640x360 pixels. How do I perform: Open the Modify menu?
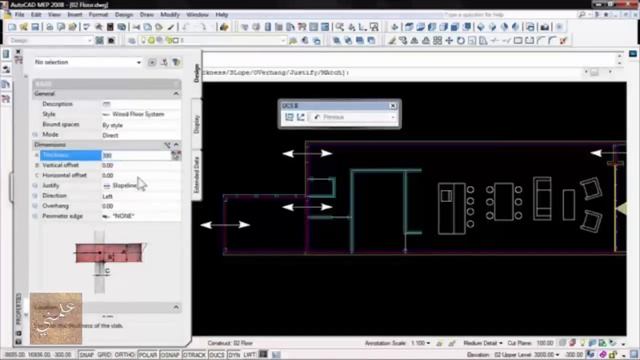(x=170, y=15)
